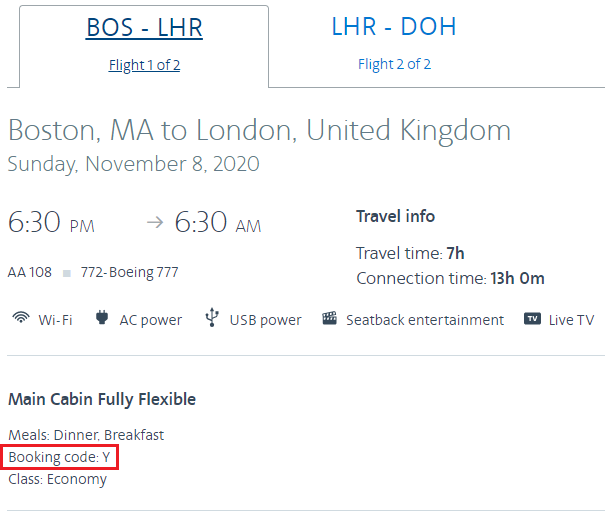Click the Seatback entertainment clapperboard icon
This screenshot has height=517, width=605.
tap(329, 319)
